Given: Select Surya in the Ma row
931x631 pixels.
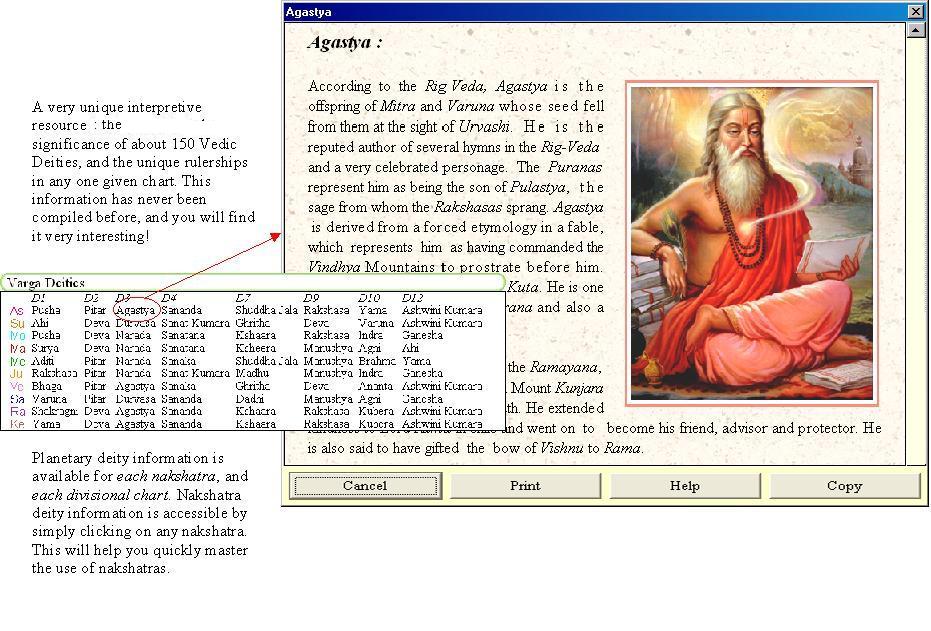Looking at the screenshot, I should point(45,348).
